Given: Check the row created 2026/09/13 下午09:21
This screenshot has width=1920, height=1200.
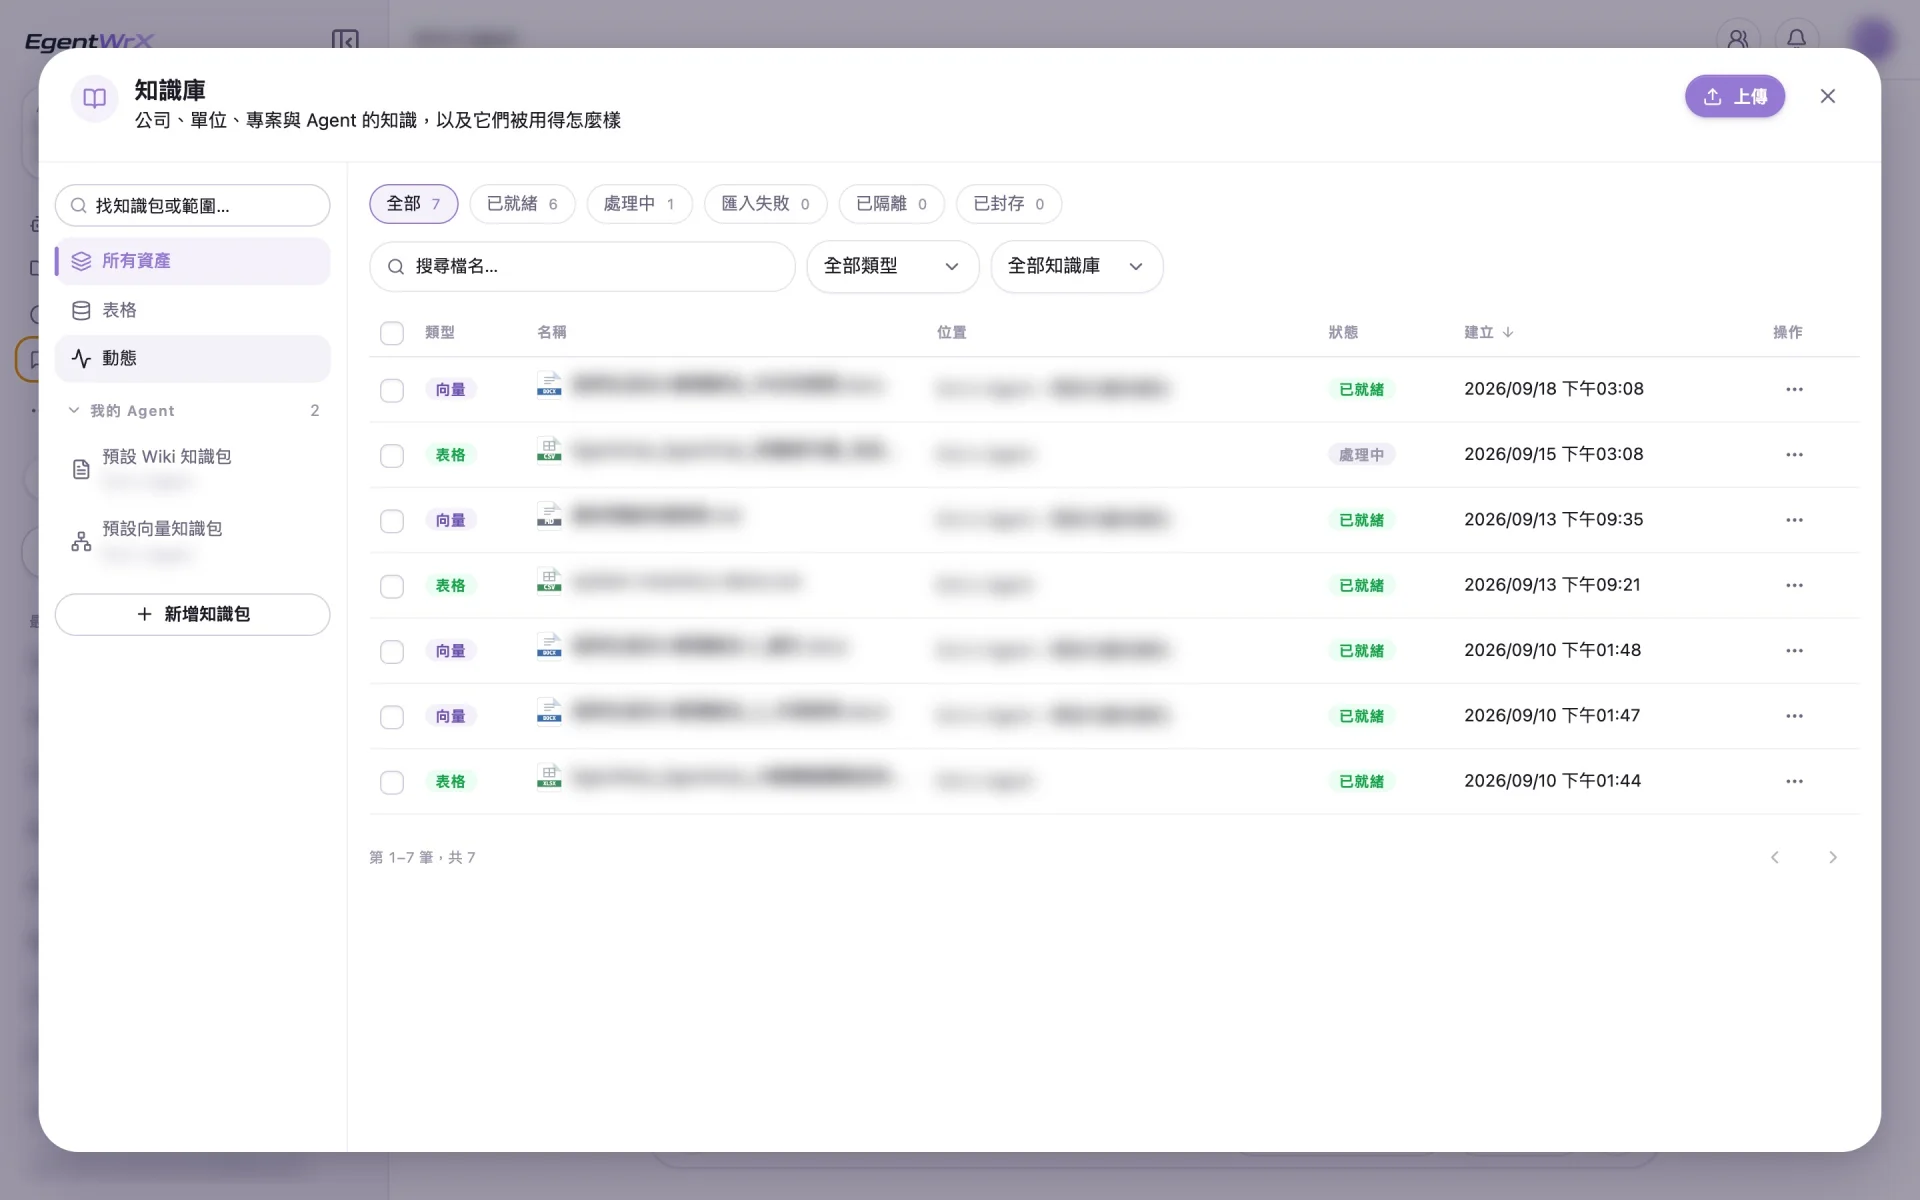Looking at the screenshot, I should (392, 586).
